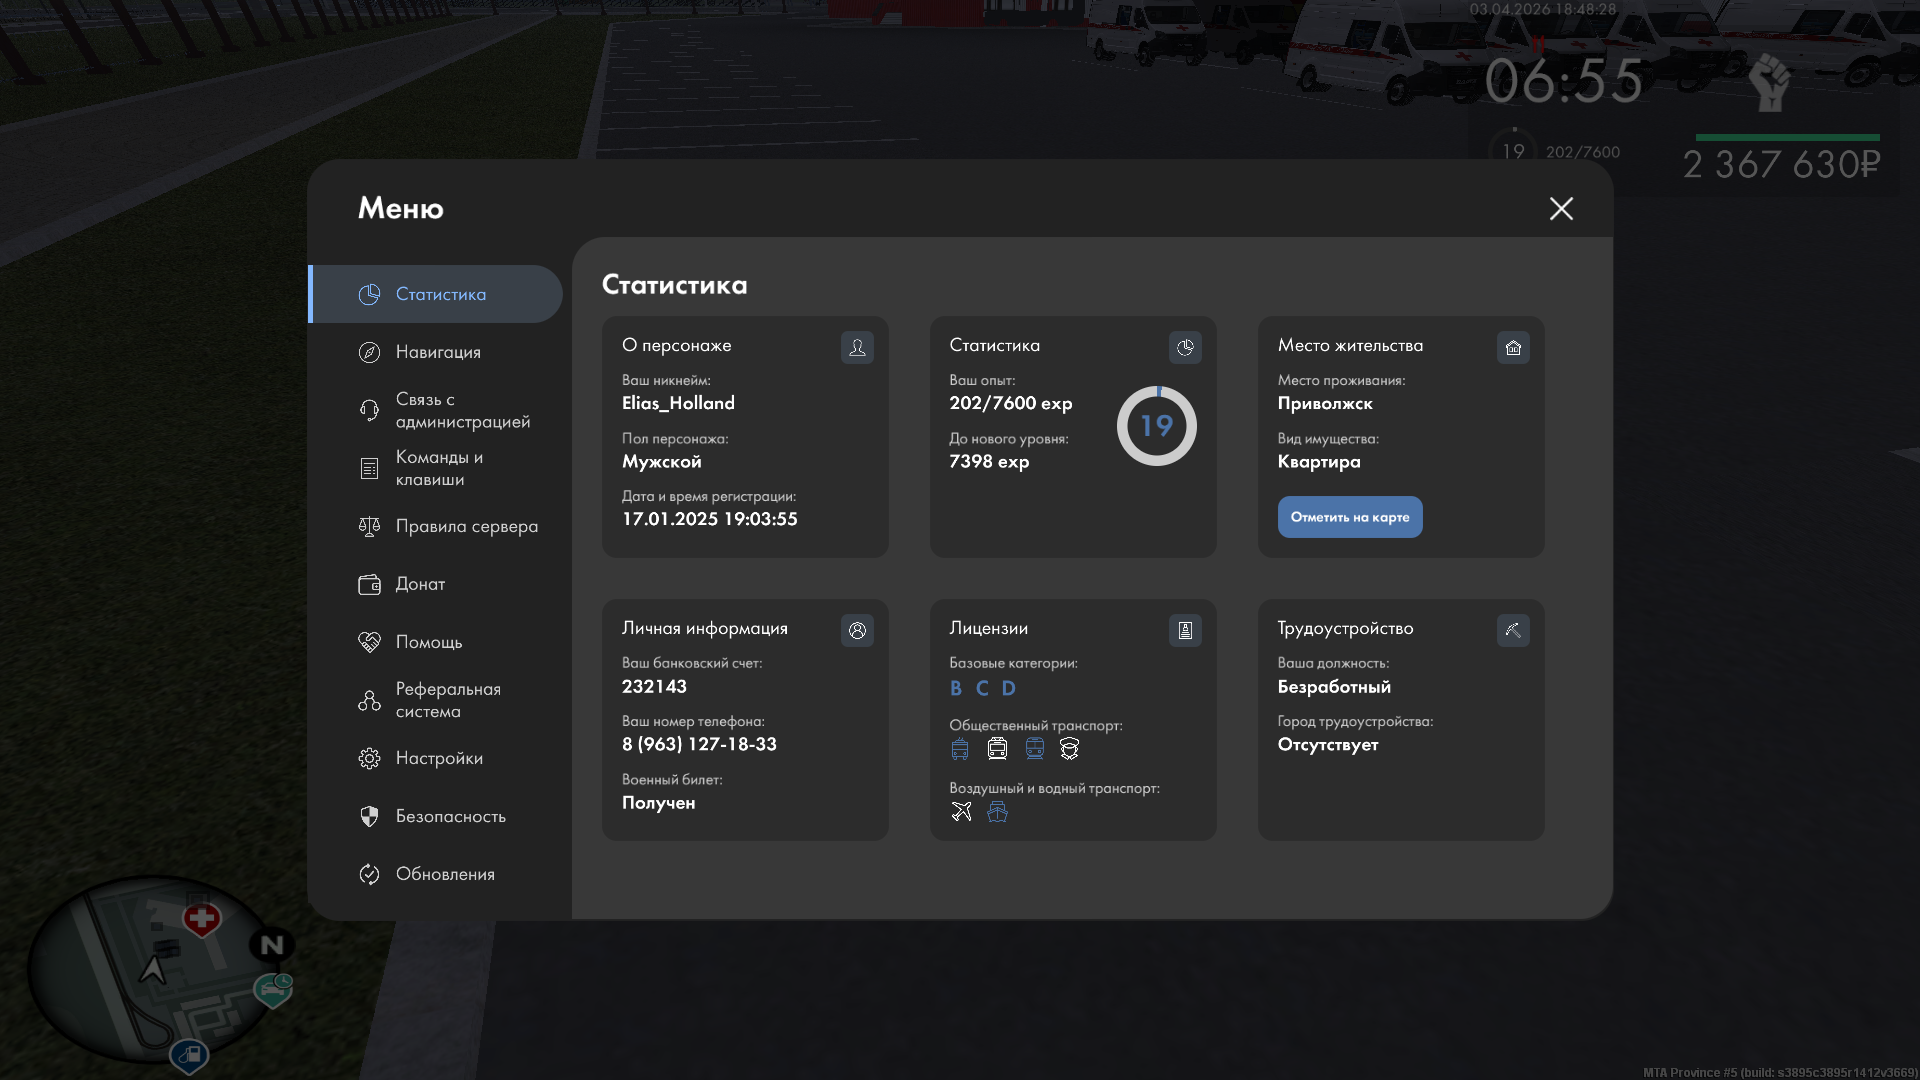Click the user icon in Личная информация card
The image size is (1920, 1080).
(x=857, y=630)
